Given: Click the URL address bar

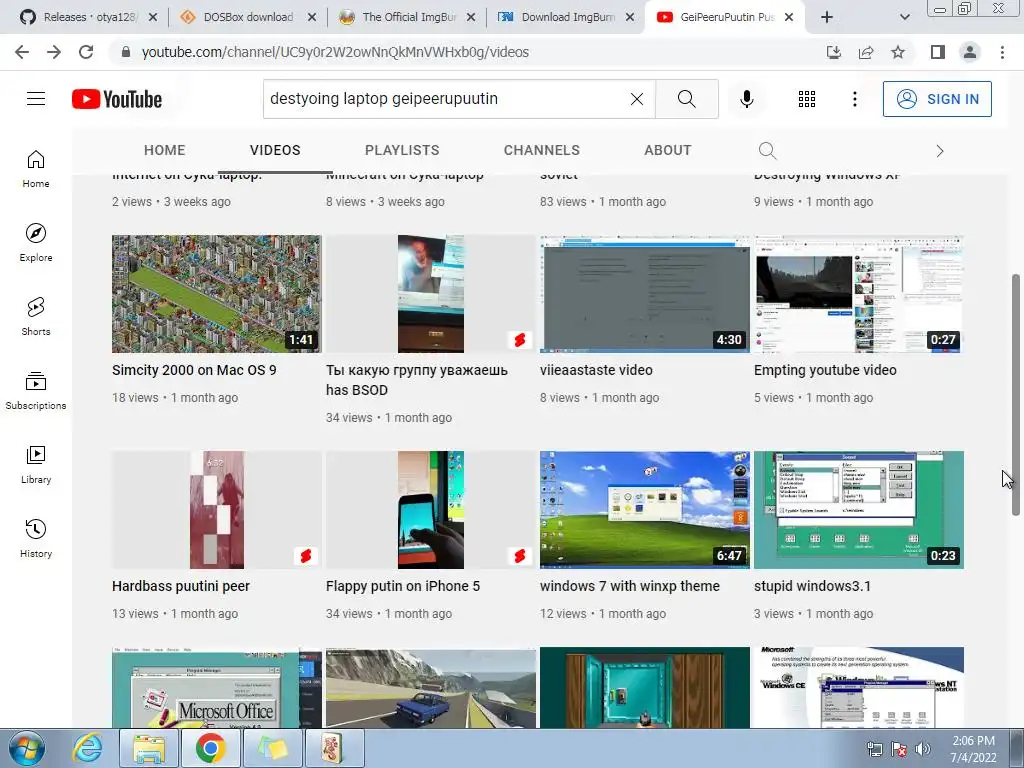Looking at the screenshot, I should (470, 52).
